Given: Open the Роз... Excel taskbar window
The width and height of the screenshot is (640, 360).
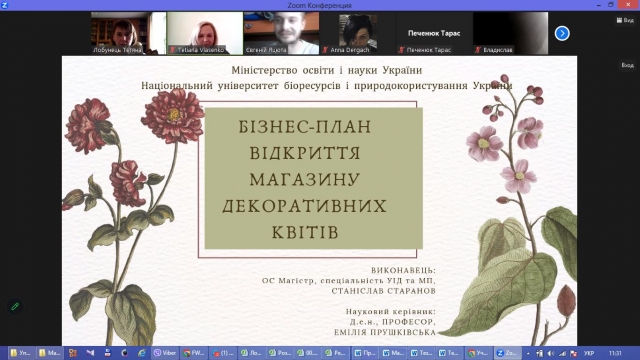Looking at the screenshot, I should [280, 353].
